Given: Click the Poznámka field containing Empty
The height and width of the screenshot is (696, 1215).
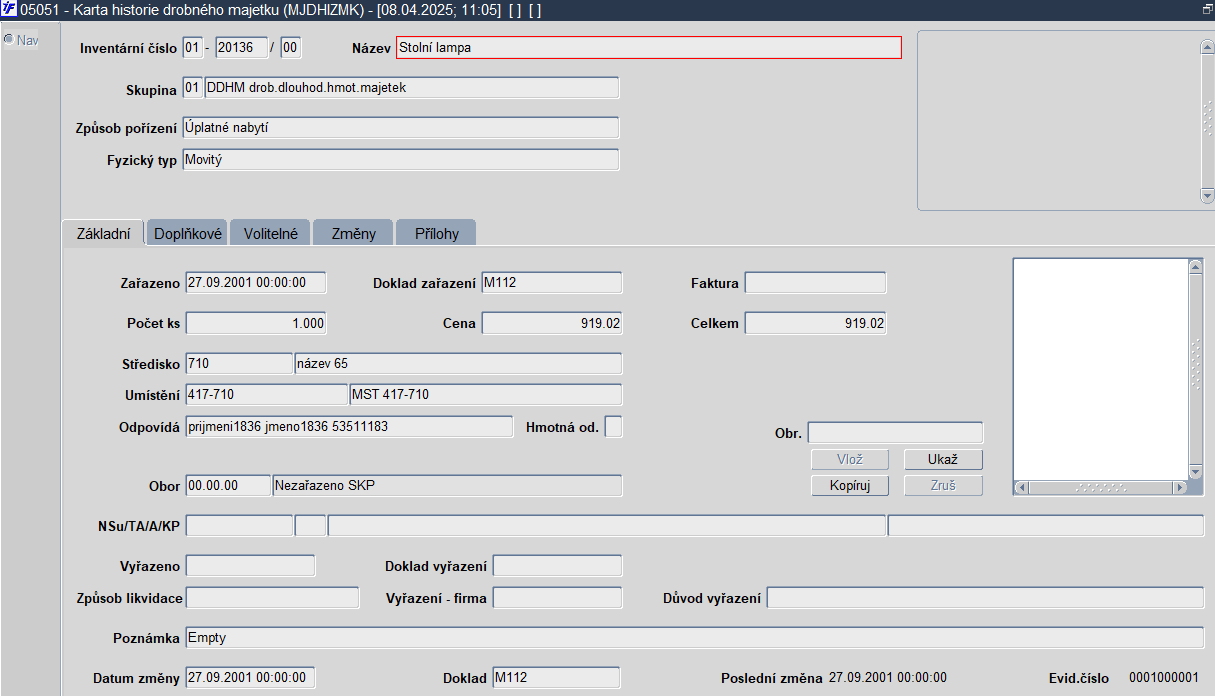Looking at the screenshot, I should click(x=694, y=638).
